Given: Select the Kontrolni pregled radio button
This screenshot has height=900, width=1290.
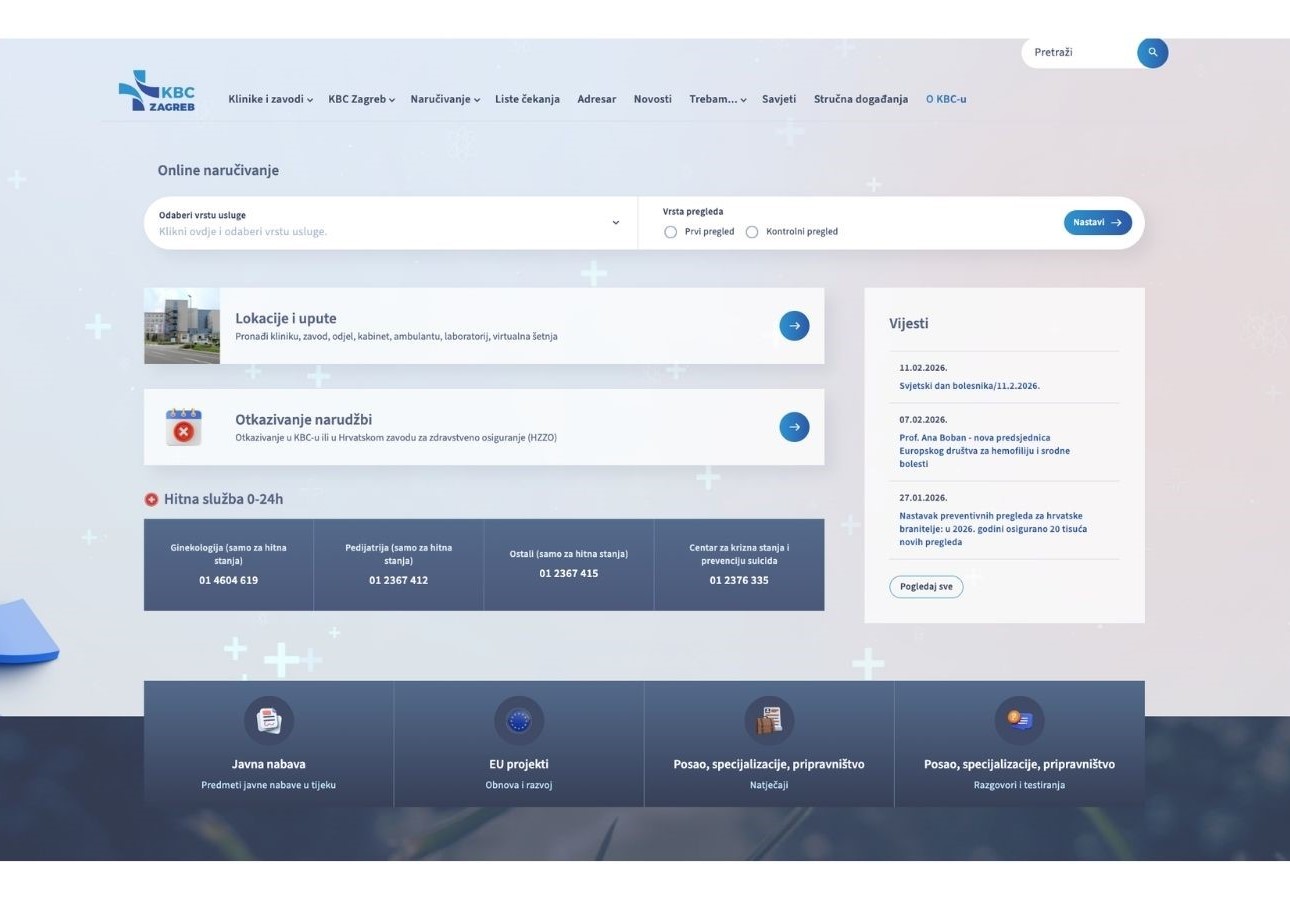Looking at the screenshot, I should pyautogui.click(x=752, y=231).
